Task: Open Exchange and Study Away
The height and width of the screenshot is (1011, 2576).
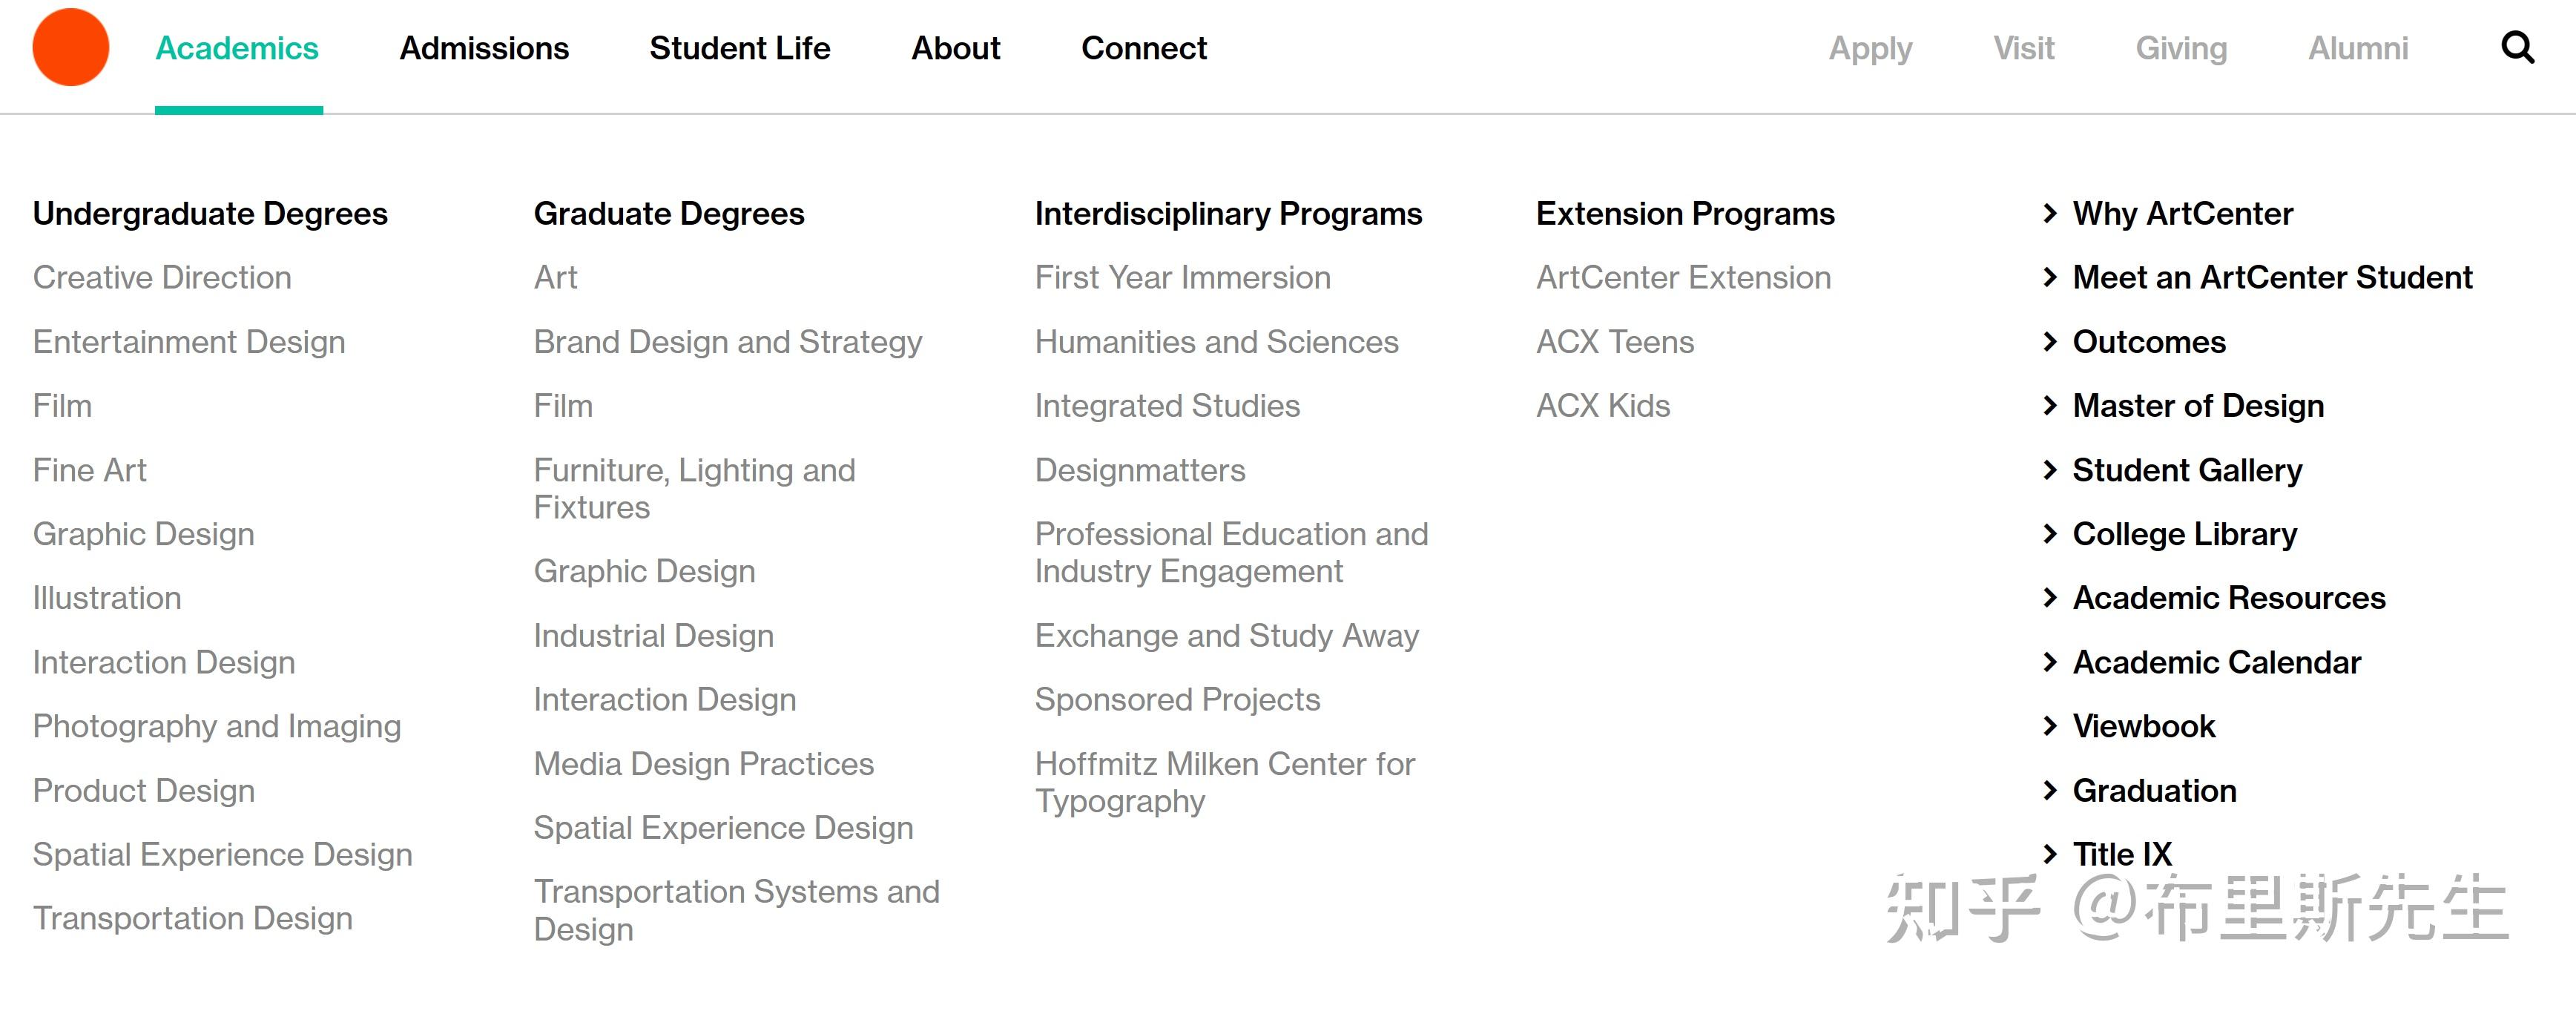Action: [1227, 636]
